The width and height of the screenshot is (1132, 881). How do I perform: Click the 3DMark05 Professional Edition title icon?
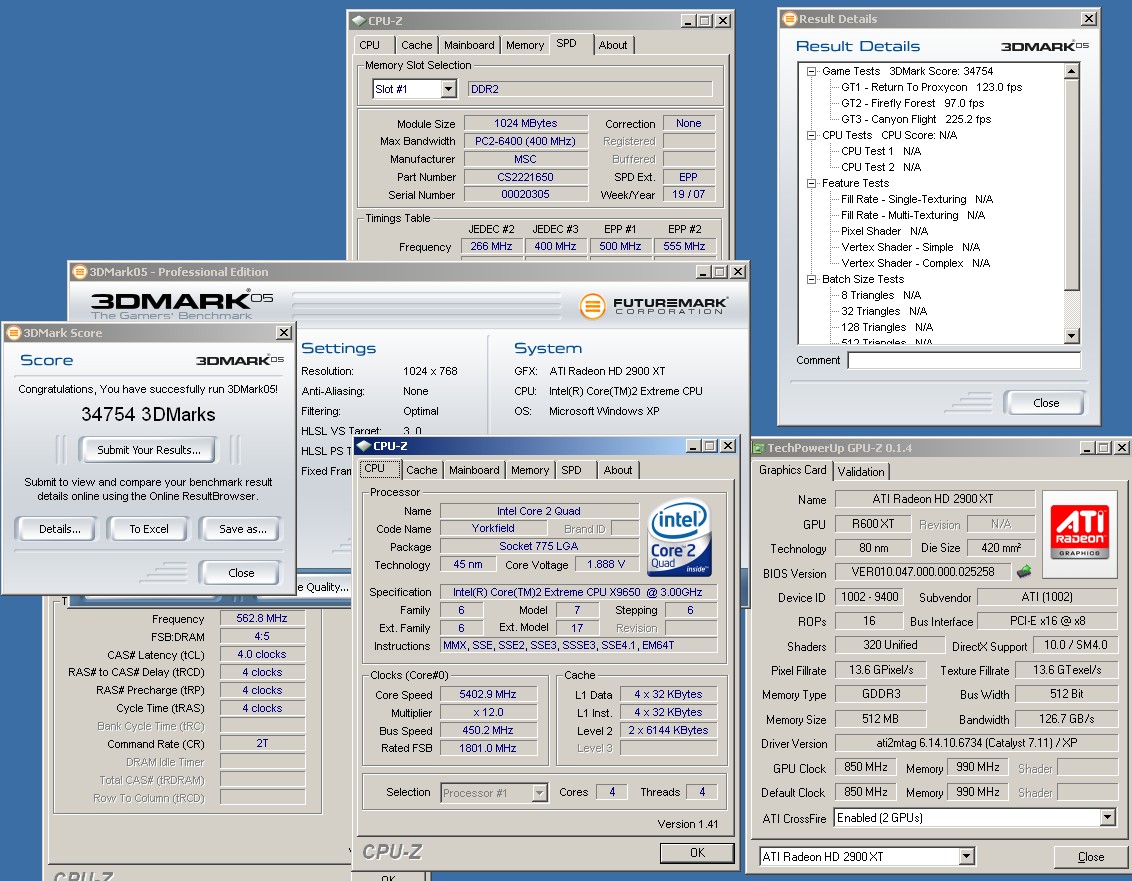[x=79, y=272]
